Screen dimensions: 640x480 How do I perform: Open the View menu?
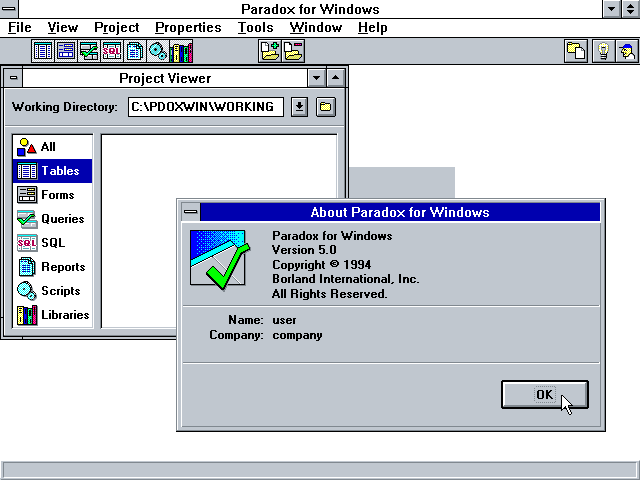[x=62, y=27]
